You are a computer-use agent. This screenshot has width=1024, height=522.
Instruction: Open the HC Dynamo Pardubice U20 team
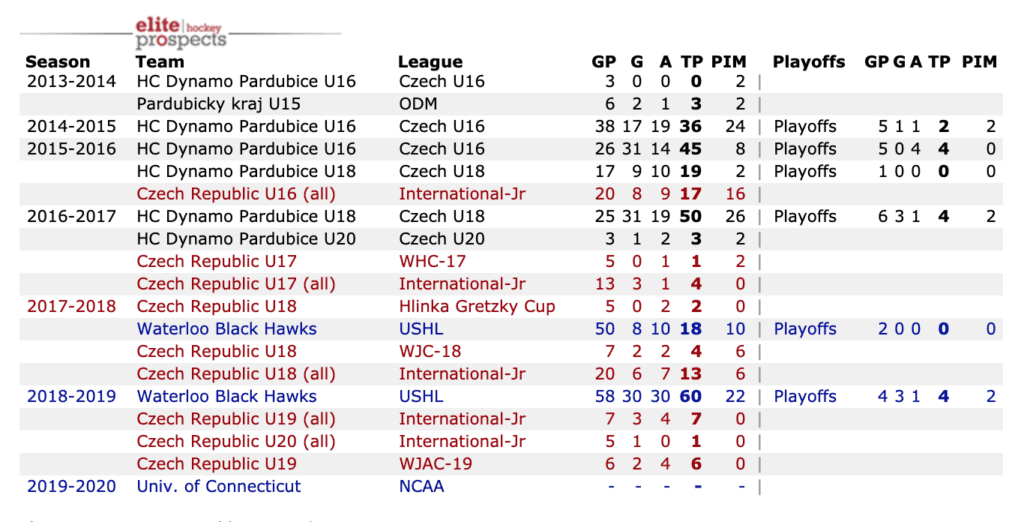(x=246, y=239)
